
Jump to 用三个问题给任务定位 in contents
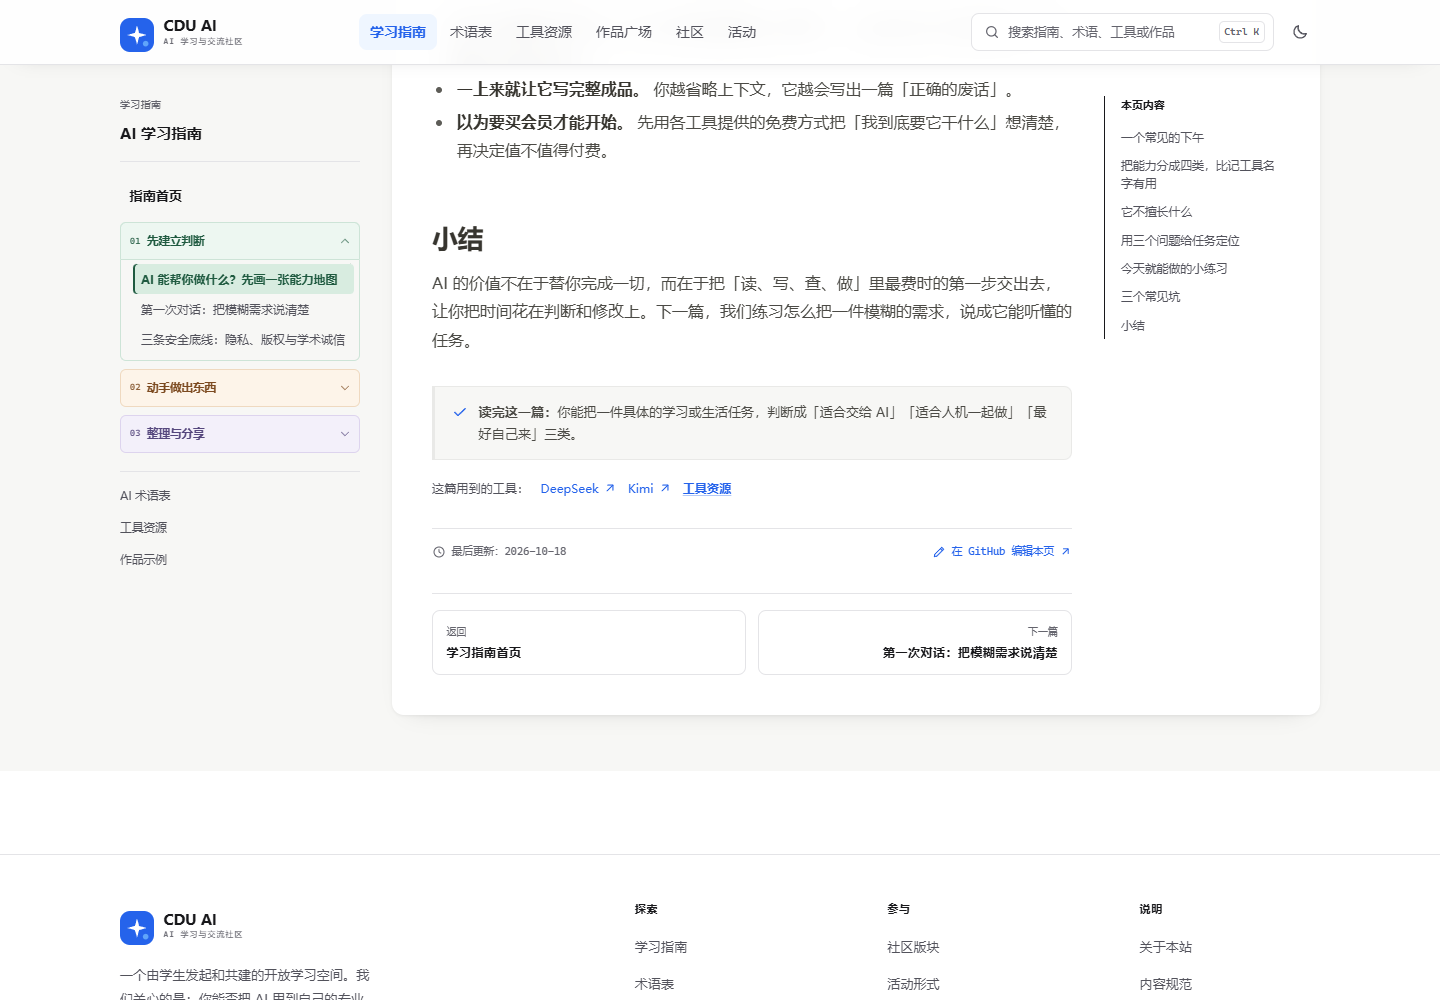click(x=1180, y=241)
